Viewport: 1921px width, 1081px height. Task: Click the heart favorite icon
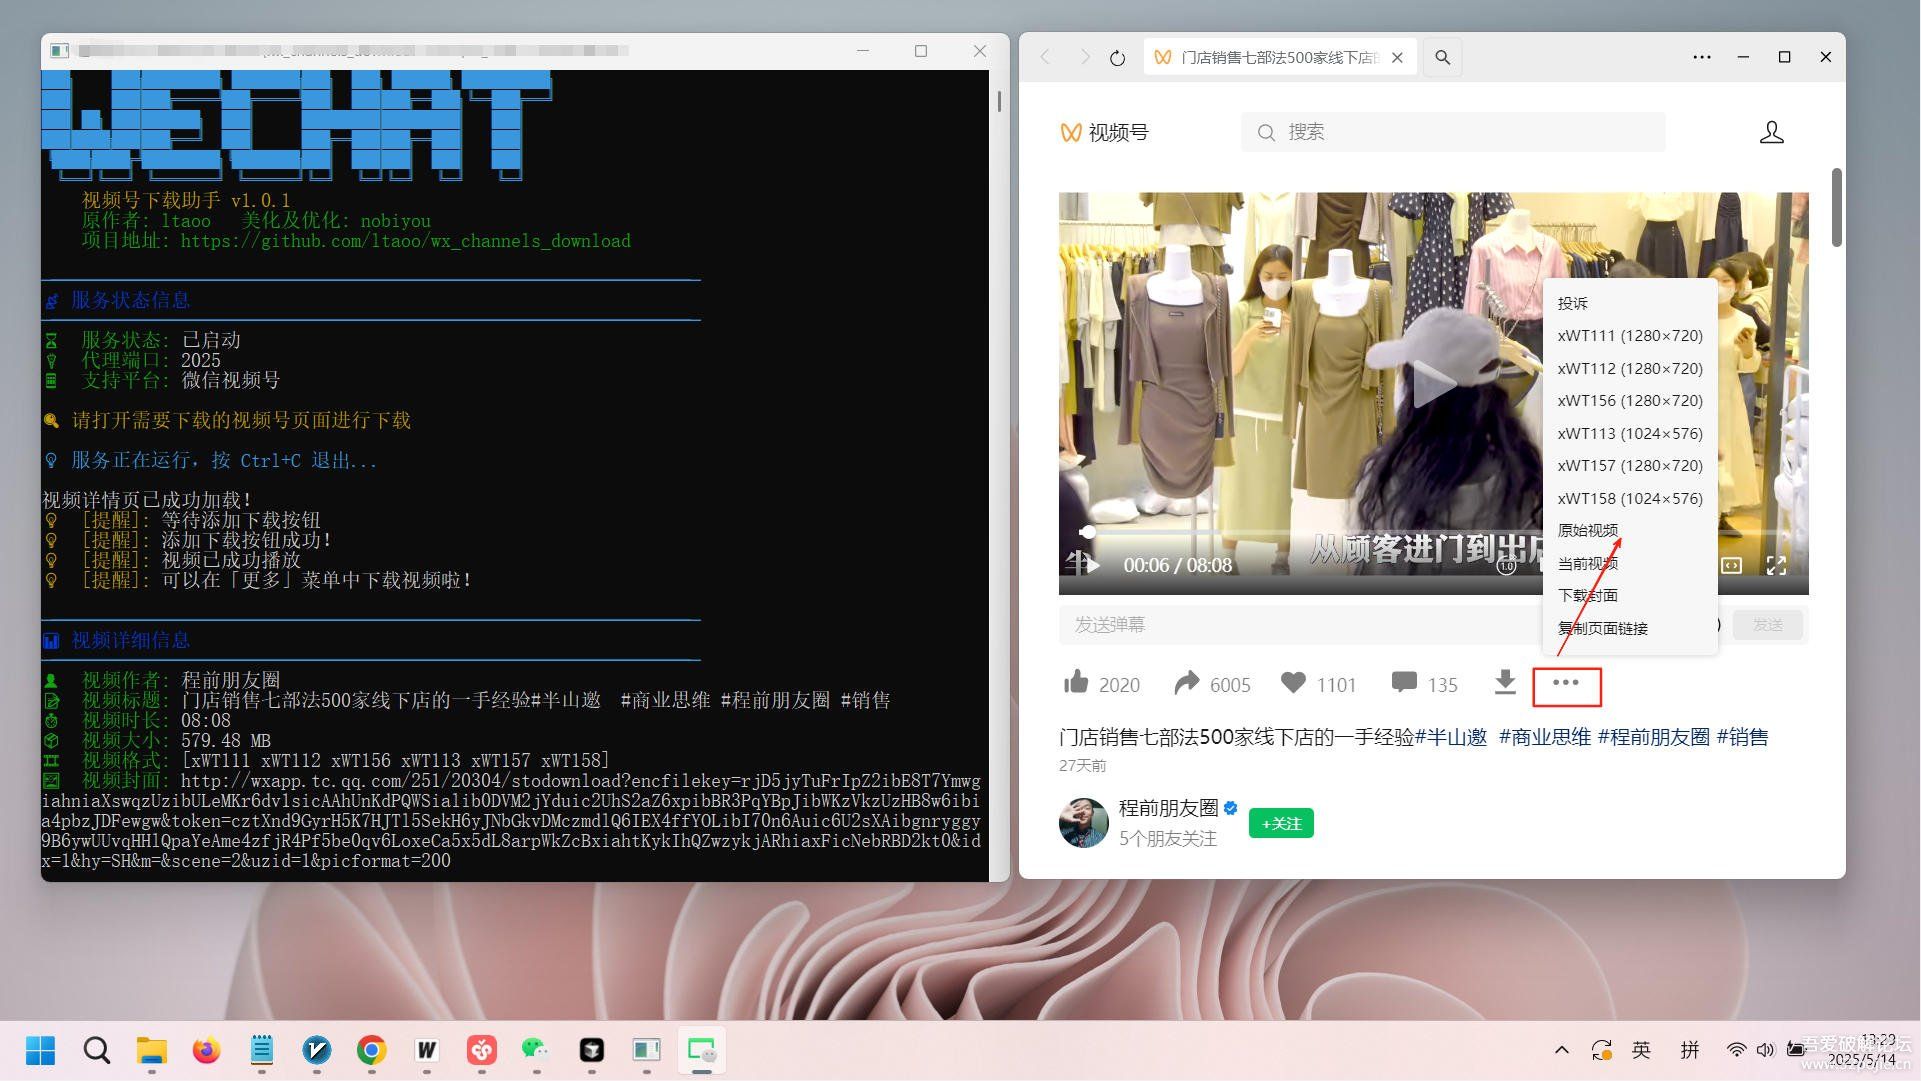(x=1293, y=683)
